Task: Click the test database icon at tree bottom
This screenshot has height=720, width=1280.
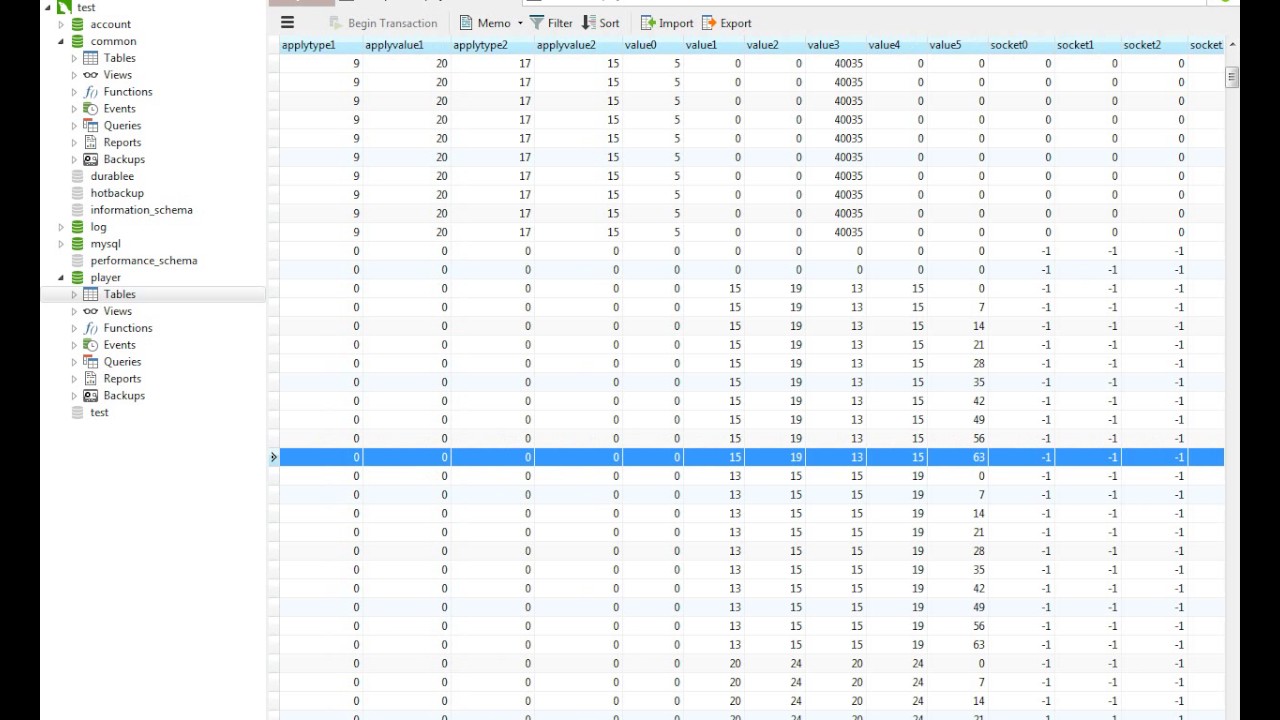Action: click(78, 413)
